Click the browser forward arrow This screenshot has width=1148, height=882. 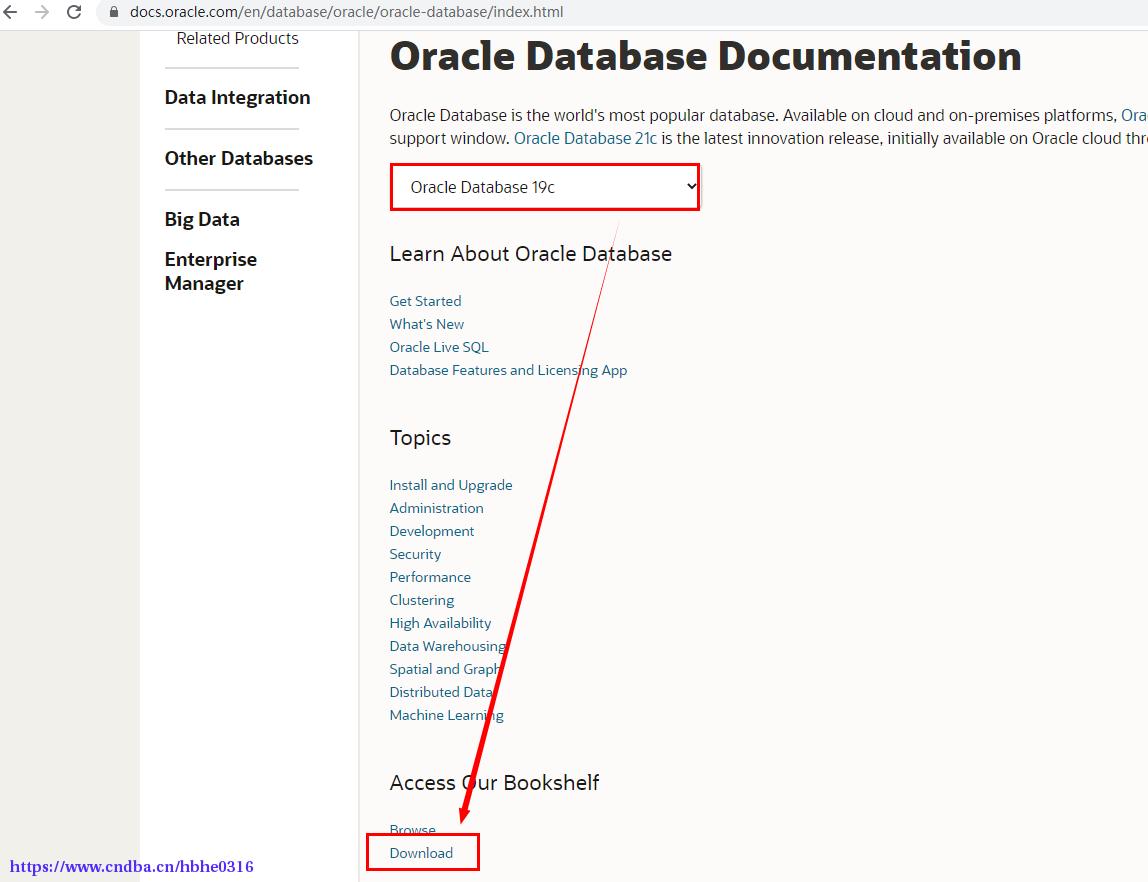coord(42,12)
